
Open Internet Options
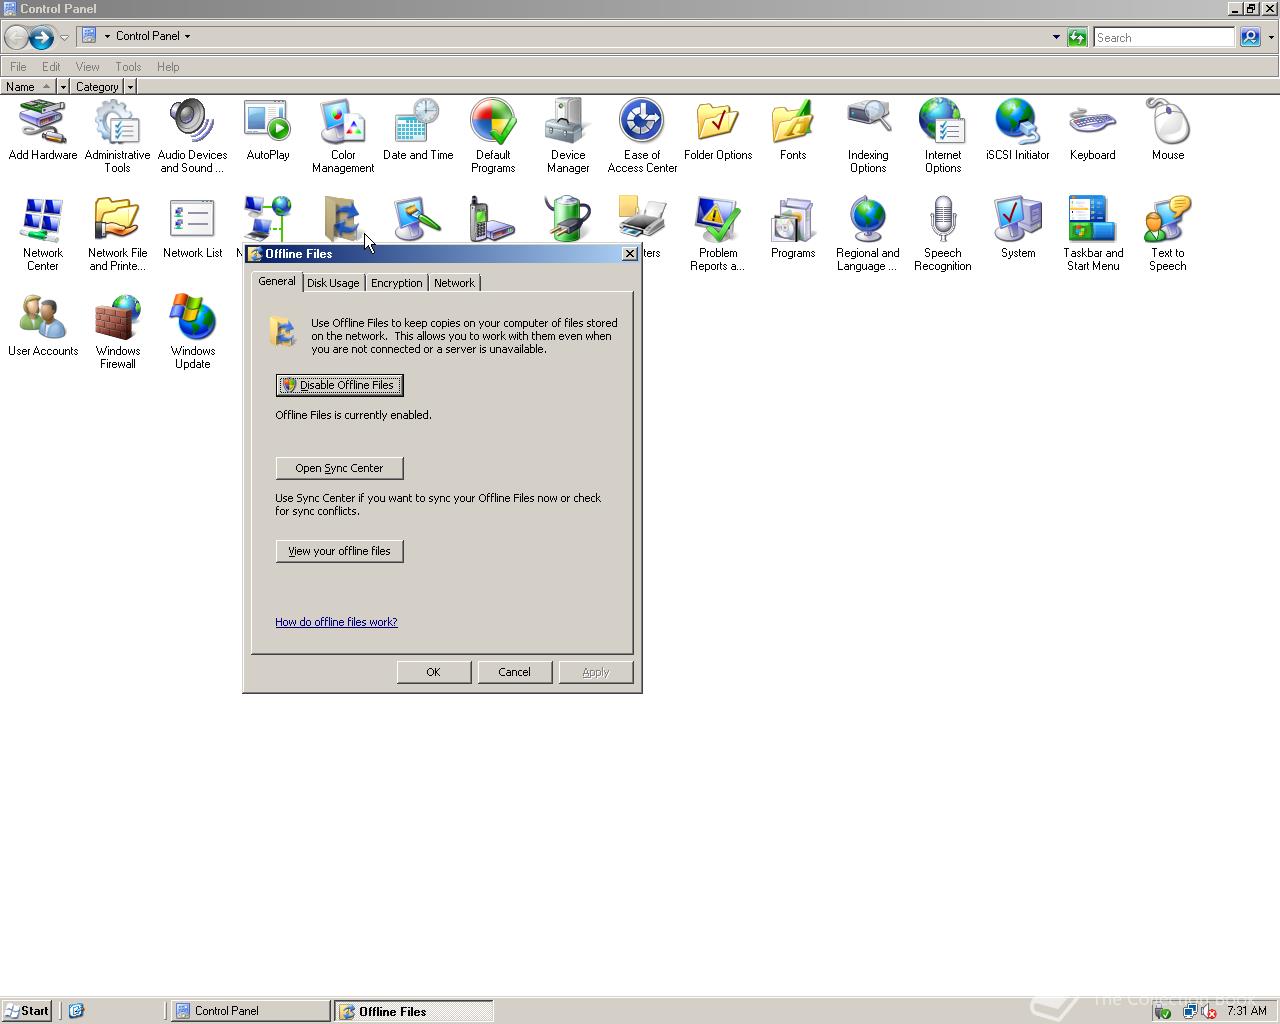point(943,137)
